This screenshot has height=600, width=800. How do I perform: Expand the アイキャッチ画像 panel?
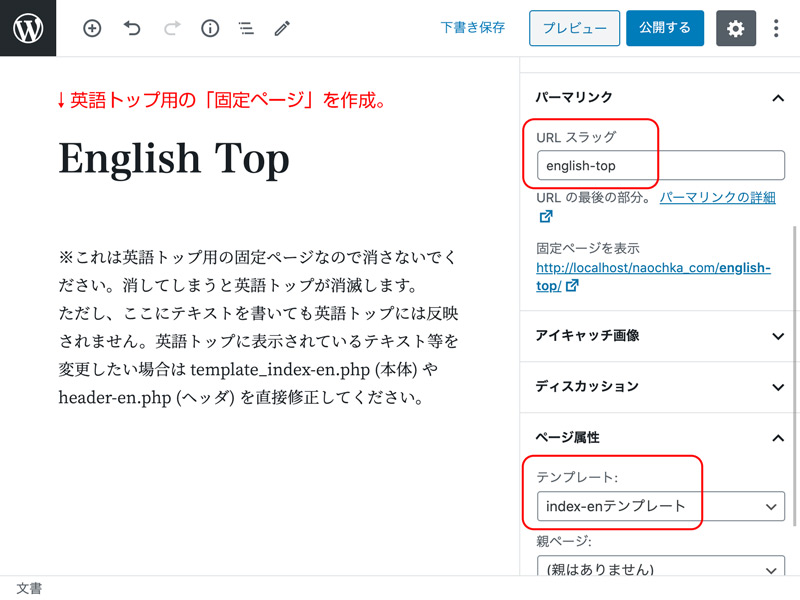[777, 336]
